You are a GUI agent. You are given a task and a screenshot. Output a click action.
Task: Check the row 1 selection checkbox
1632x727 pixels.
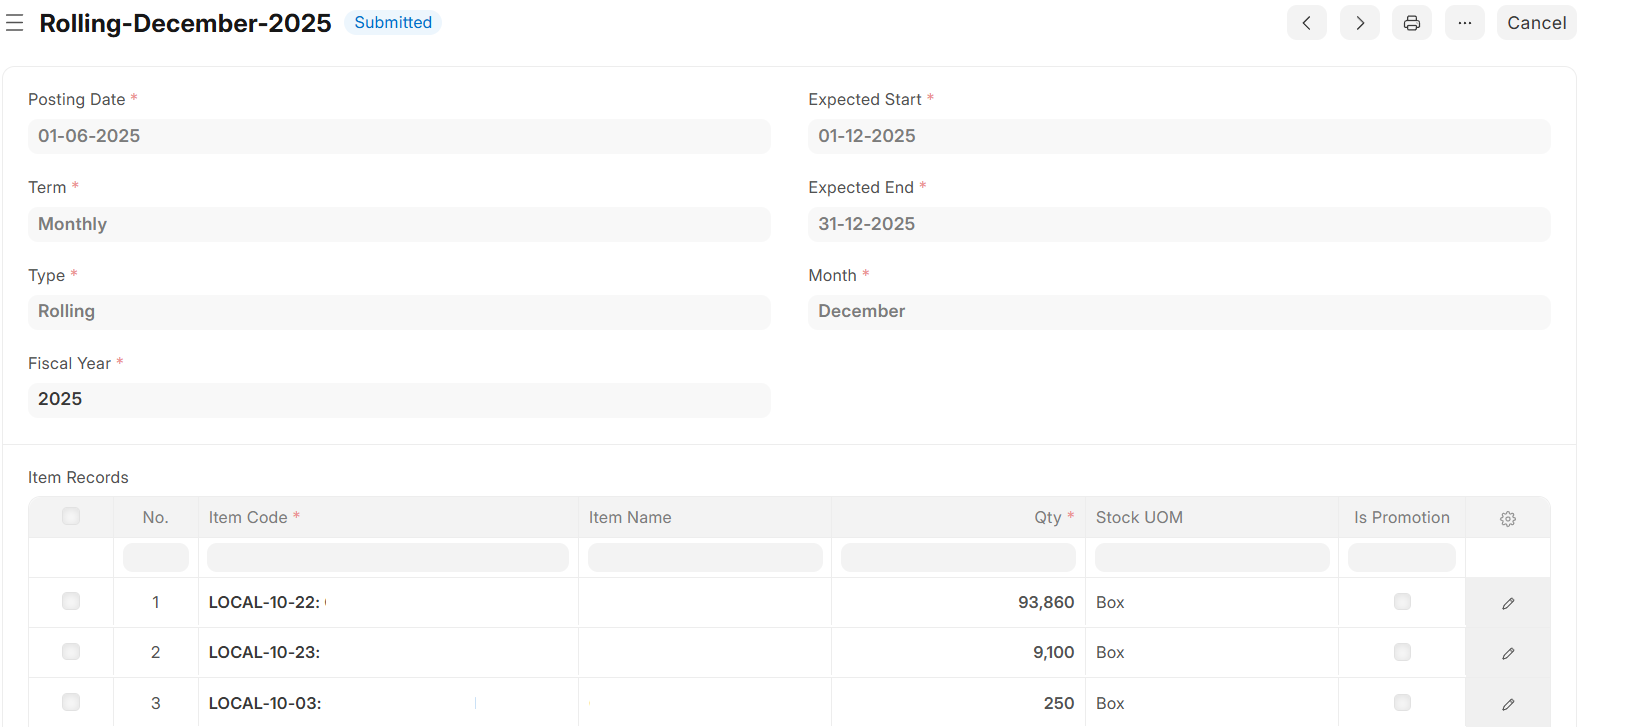click(x=71, y=601)
